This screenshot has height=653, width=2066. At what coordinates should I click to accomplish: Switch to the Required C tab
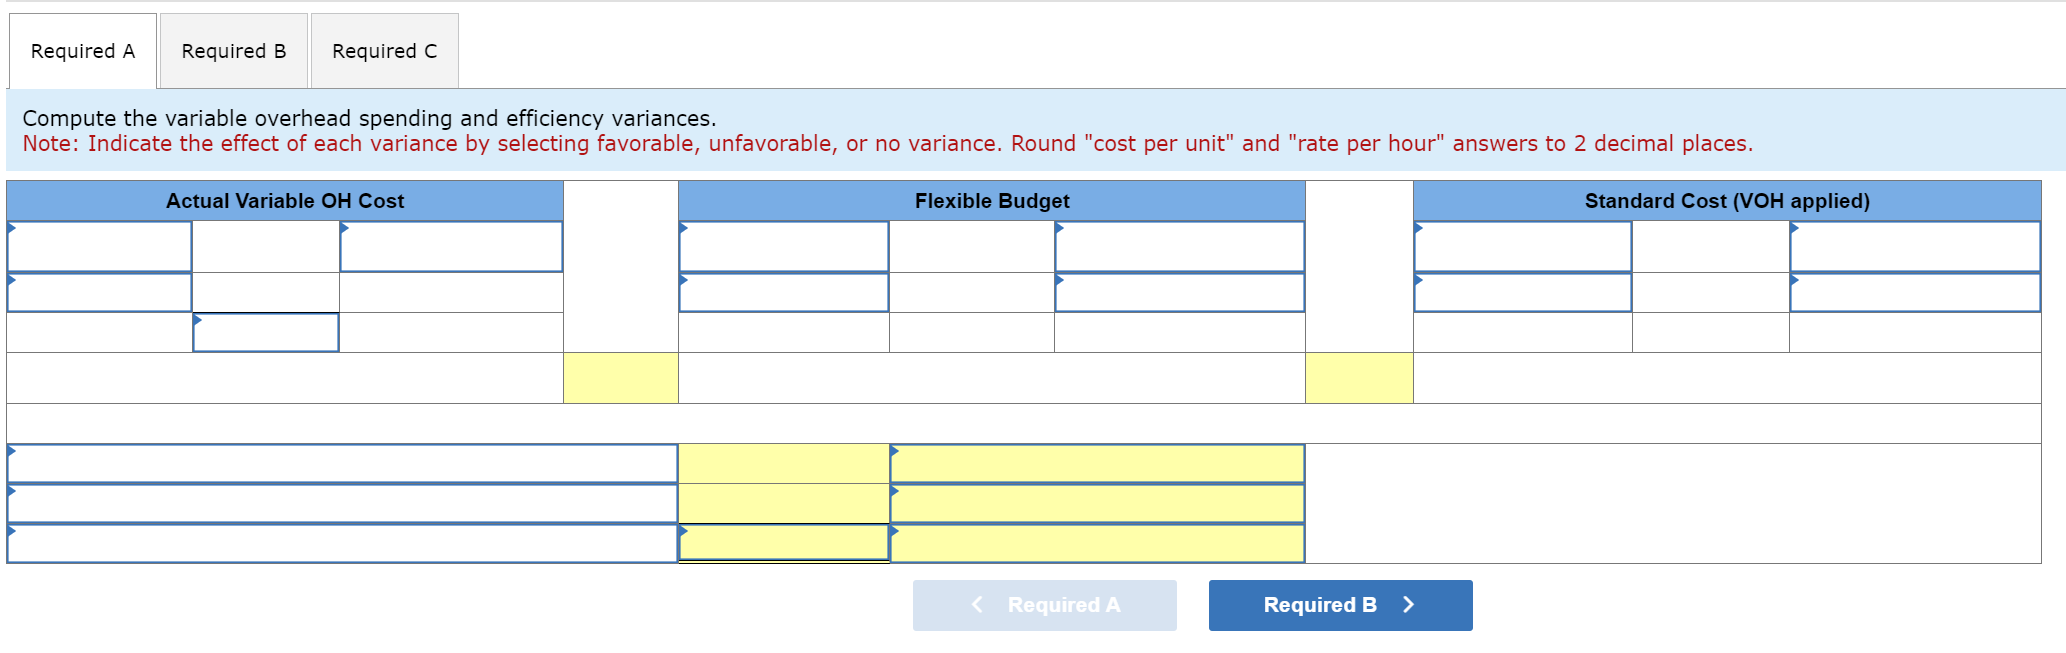pos(384,50)
